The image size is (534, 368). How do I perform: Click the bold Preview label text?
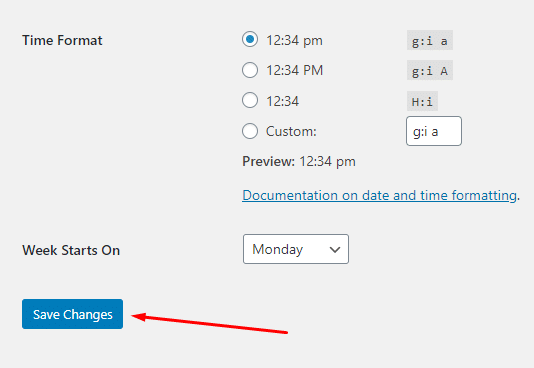[268, 161]
